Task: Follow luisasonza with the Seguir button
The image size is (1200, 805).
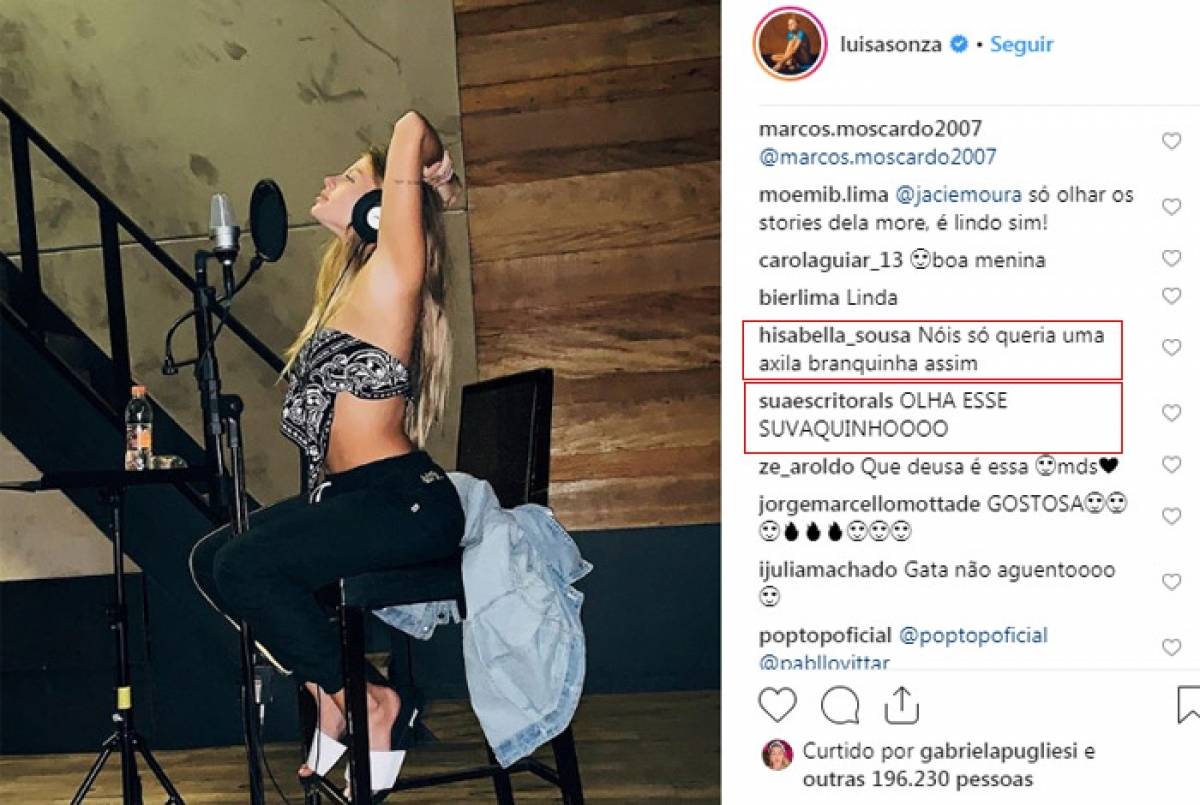Action: point(1021,45)
